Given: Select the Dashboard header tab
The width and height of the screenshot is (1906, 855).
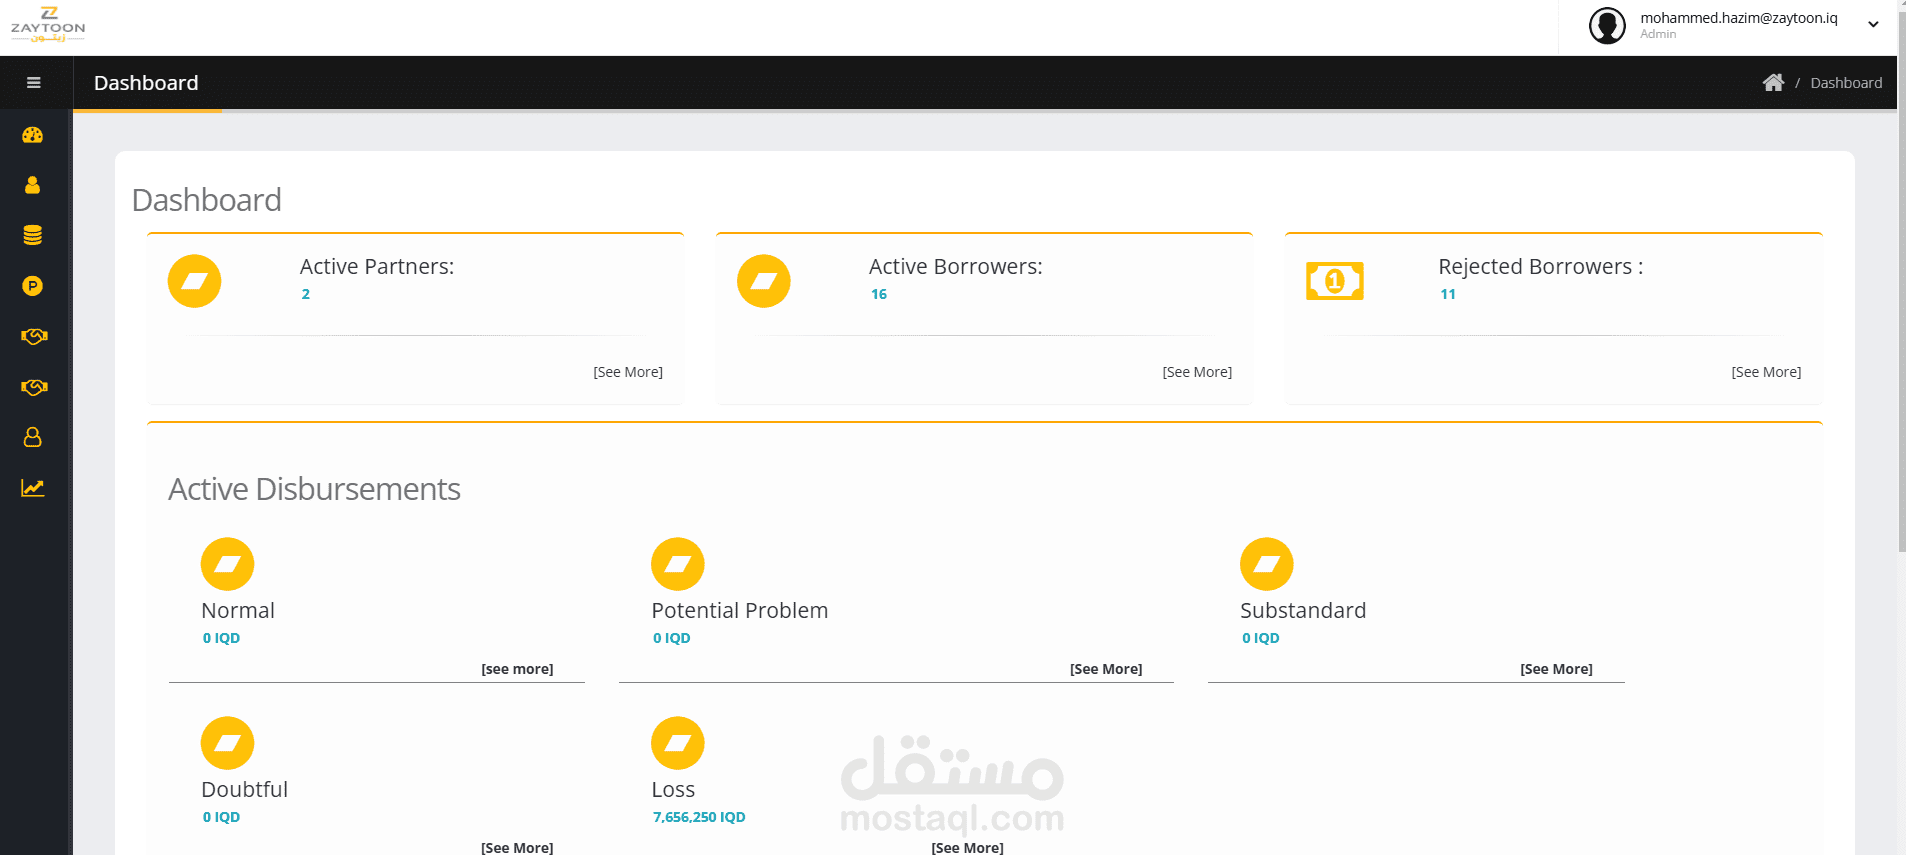Looking at the screenshot, I should [146, 83].
